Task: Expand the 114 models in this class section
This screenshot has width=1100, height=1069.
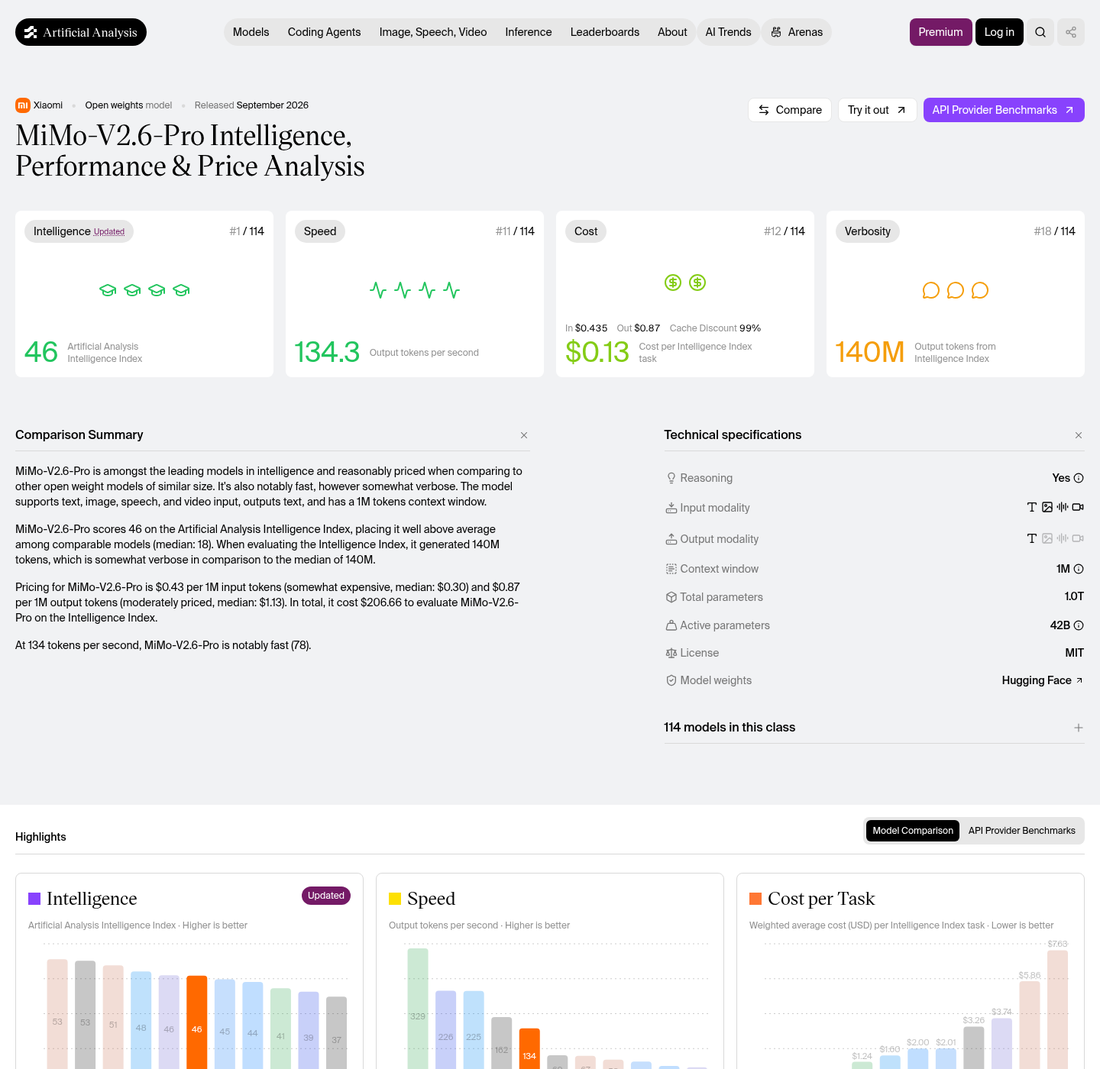Action: coord(1078,728)
